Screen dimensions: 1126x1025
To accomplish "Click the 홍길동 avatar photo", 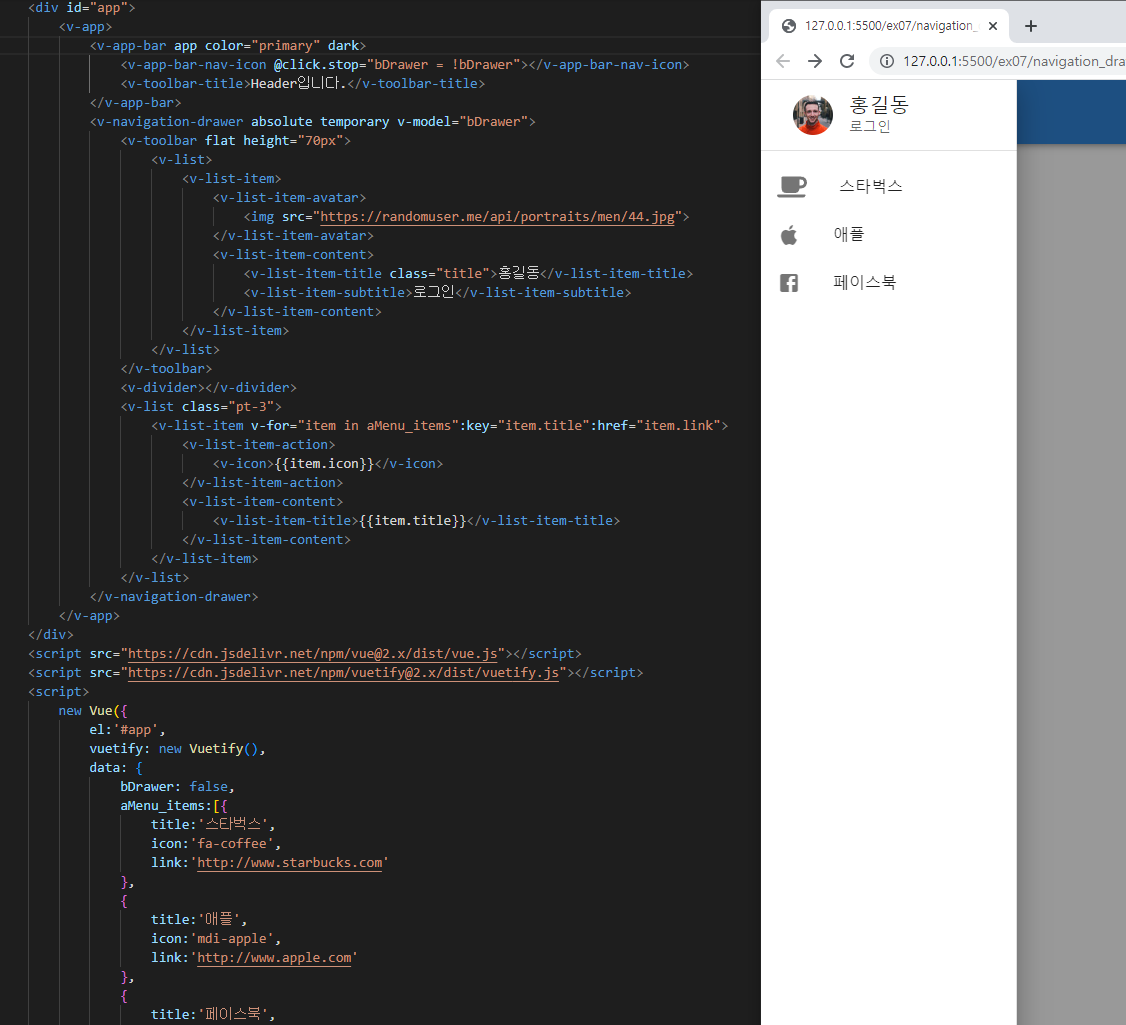I will [813, 115].
